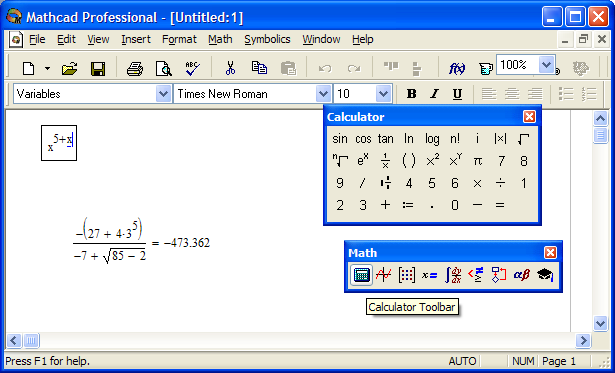
Task: Toggle Bold formatting
Action: tap(411, 94)
